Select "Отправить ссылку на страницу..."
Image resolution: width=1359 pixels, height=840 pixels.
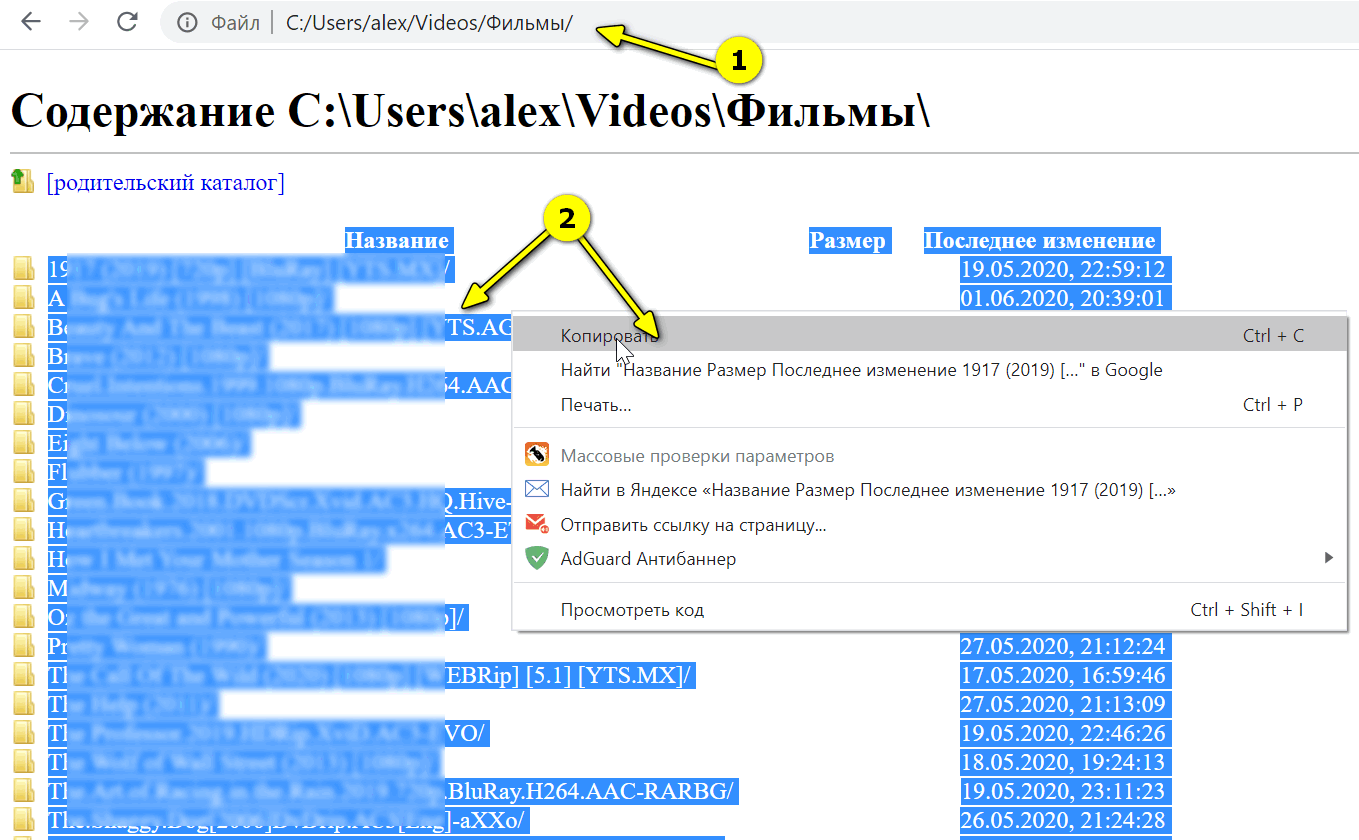click(x=930, y=524)
